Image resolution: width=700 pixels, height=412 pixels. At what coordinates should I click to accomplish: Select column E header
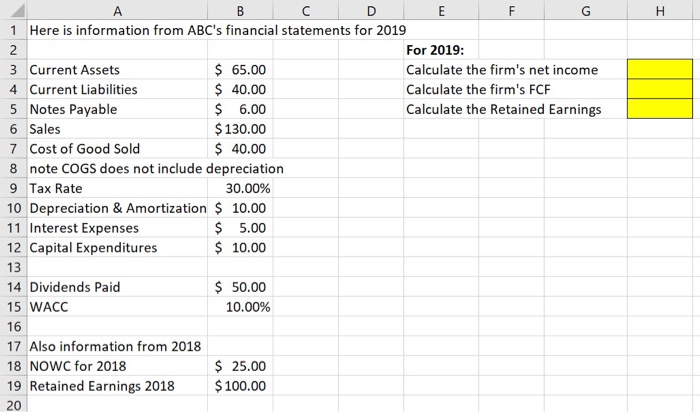(441, 10)
